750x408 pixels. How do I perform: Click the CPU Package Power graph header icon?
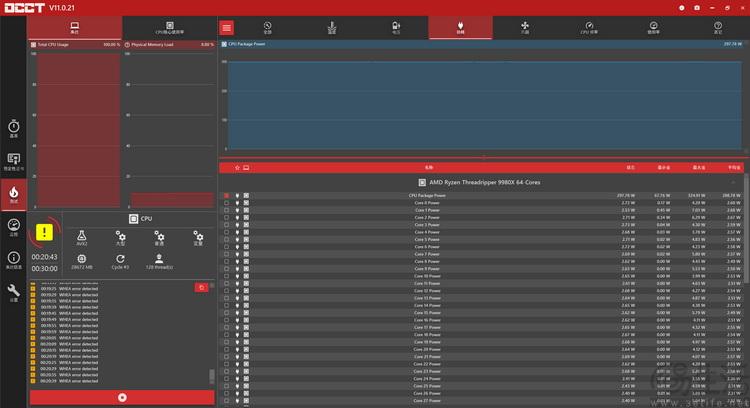(x=224, y=44)
